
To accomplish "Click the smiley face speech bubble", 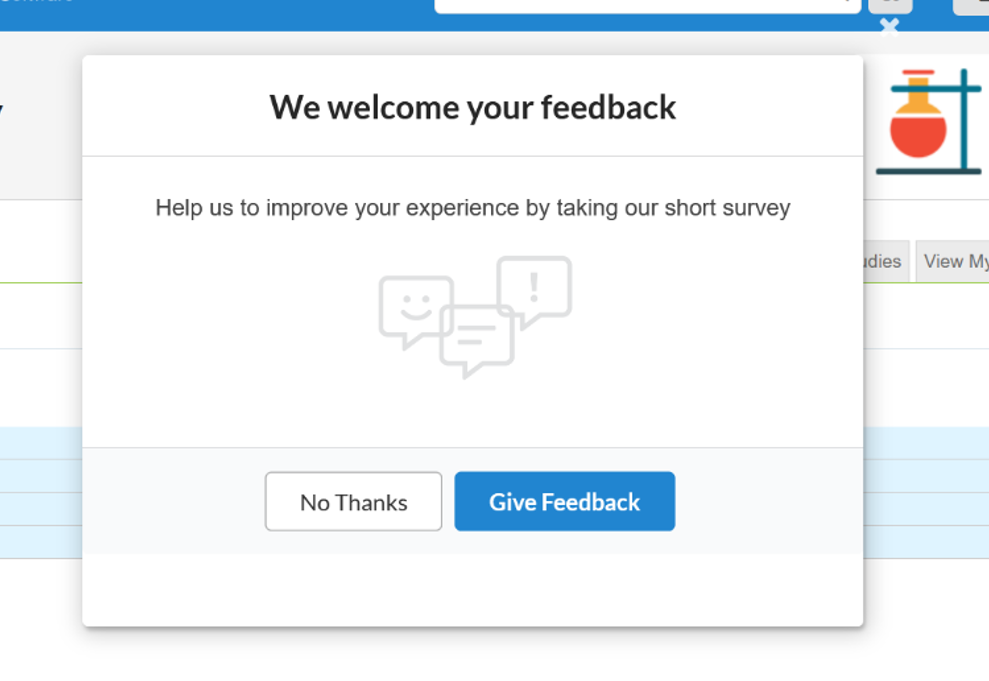I will coord(414,308).
